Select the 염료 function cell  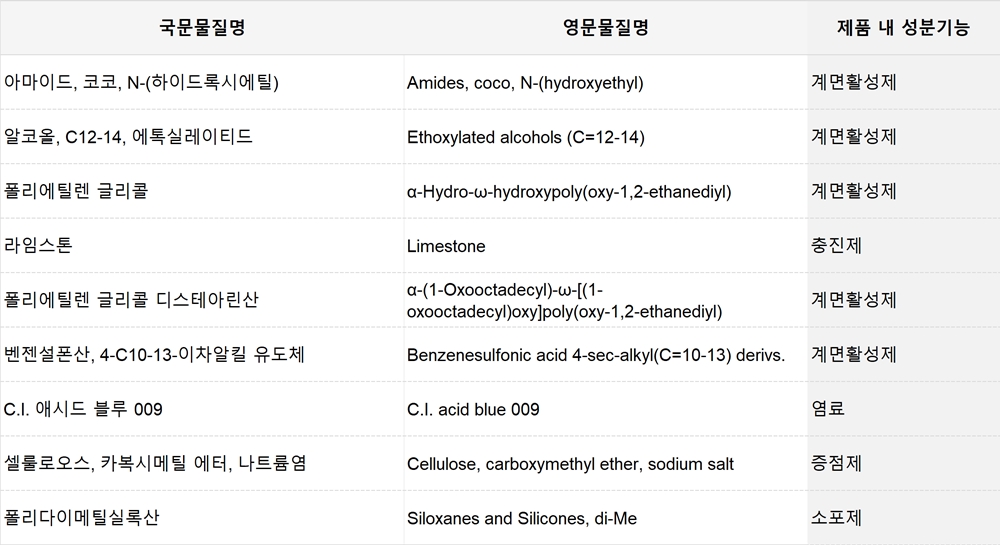click(x=903, y=409)
